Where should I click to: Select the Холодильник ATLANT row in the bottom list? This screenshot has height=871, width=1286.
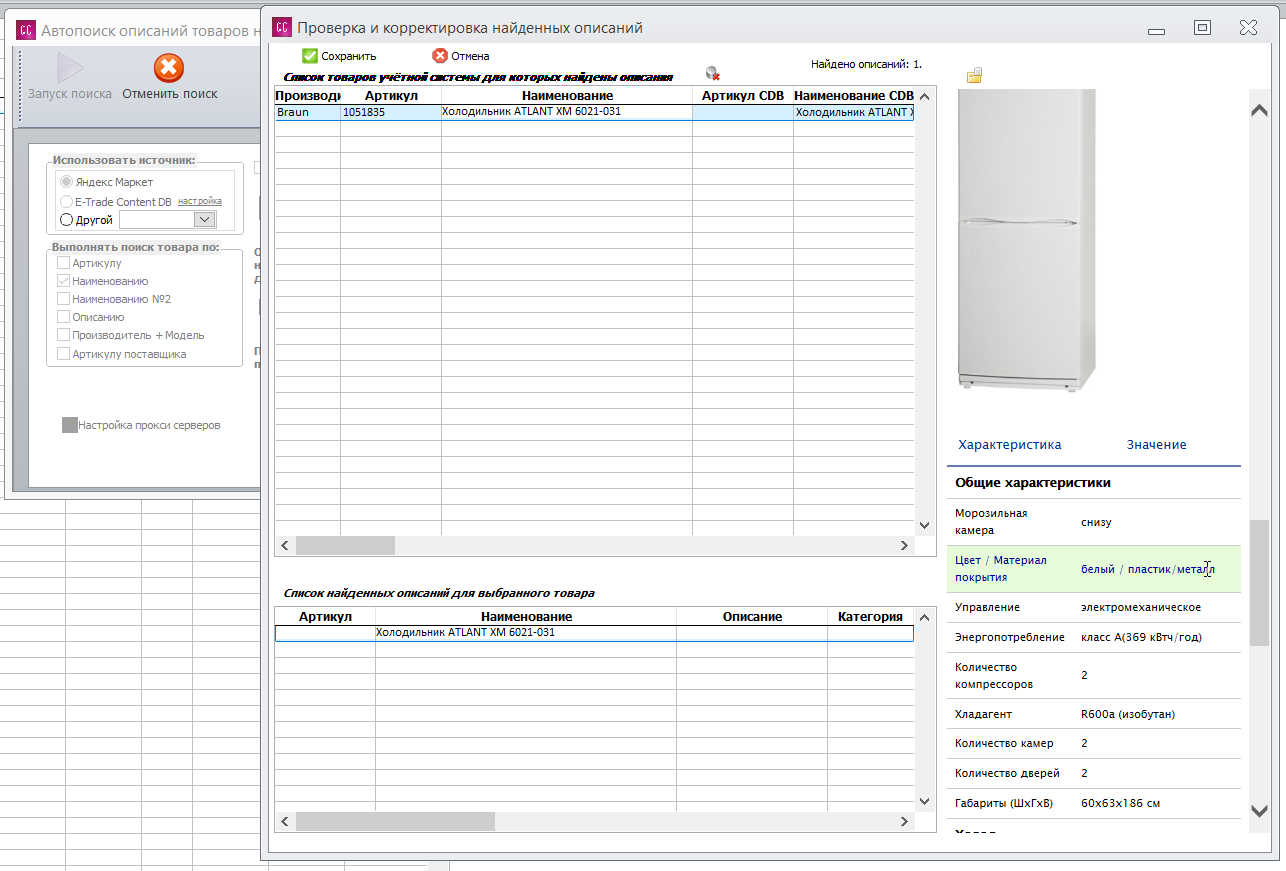594,633
